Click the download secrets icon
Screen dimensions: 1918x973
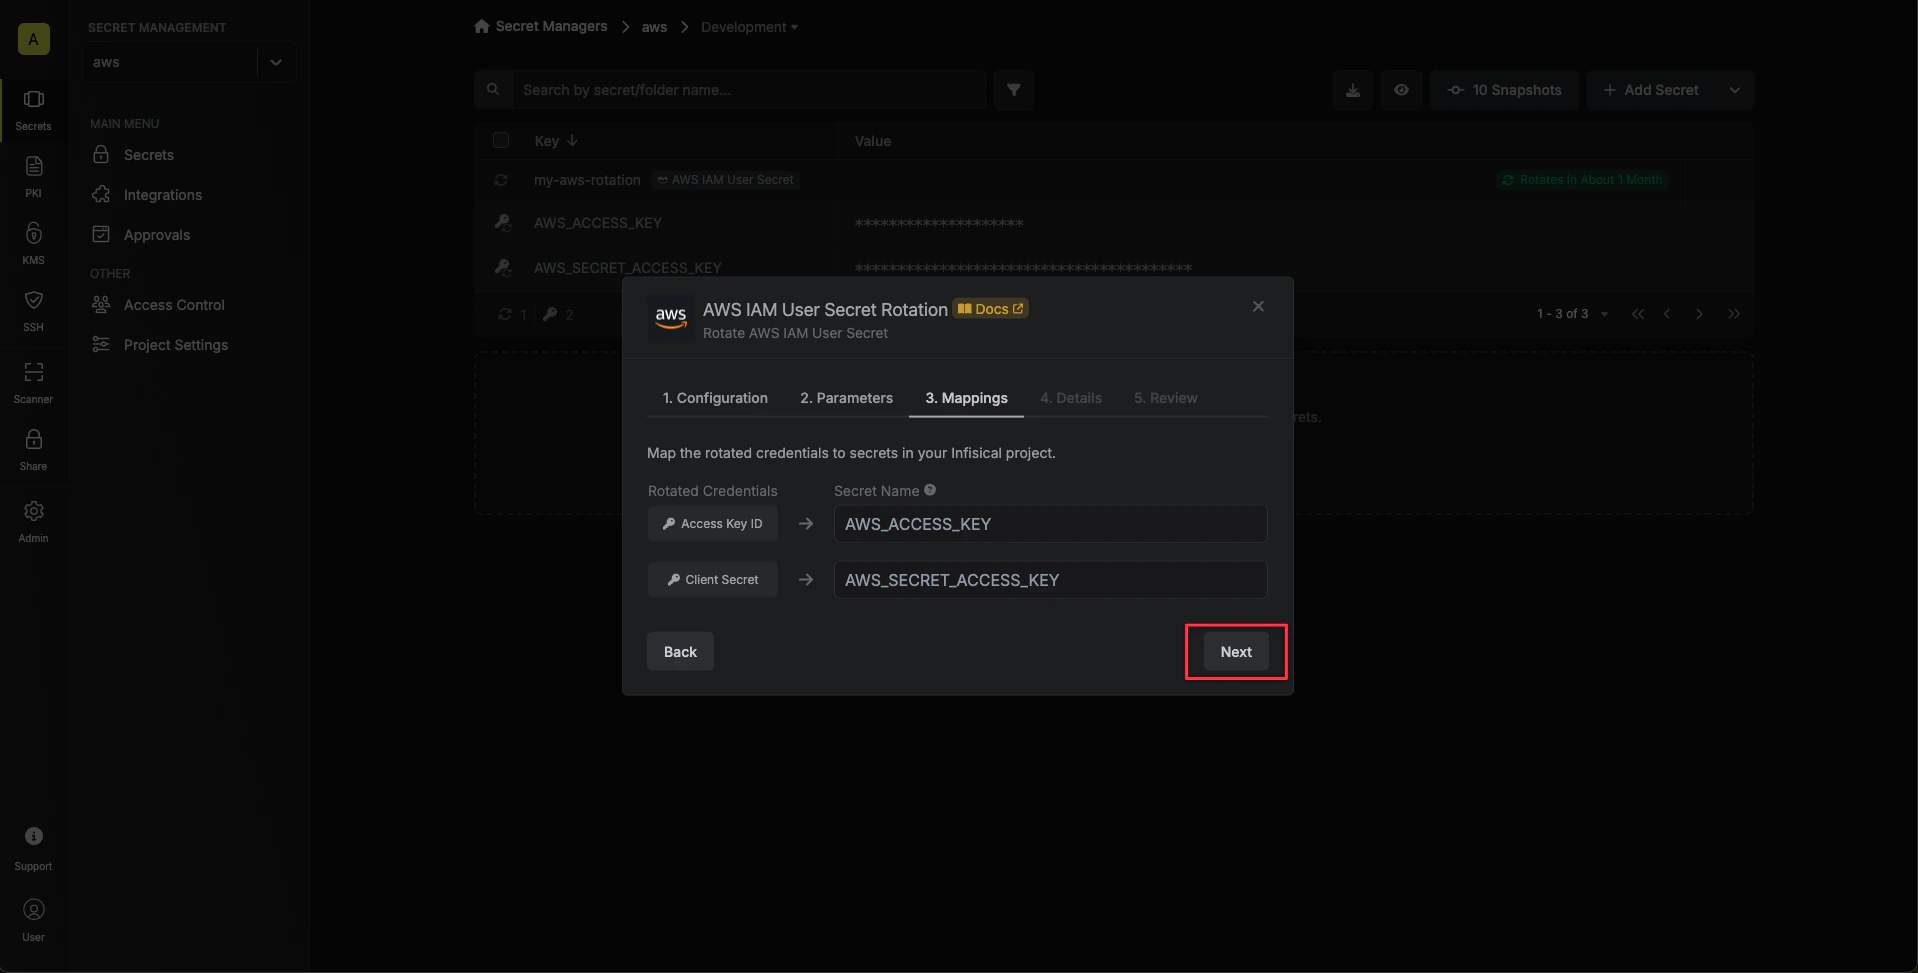[1353, 90]
